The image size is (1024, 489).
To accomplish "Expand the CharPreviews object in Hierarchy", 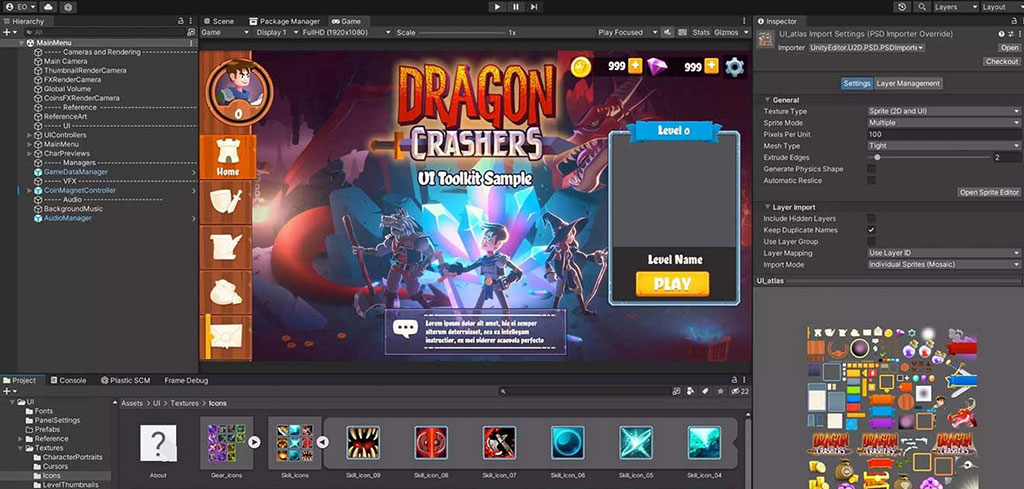I will click(x=29, y=153).
